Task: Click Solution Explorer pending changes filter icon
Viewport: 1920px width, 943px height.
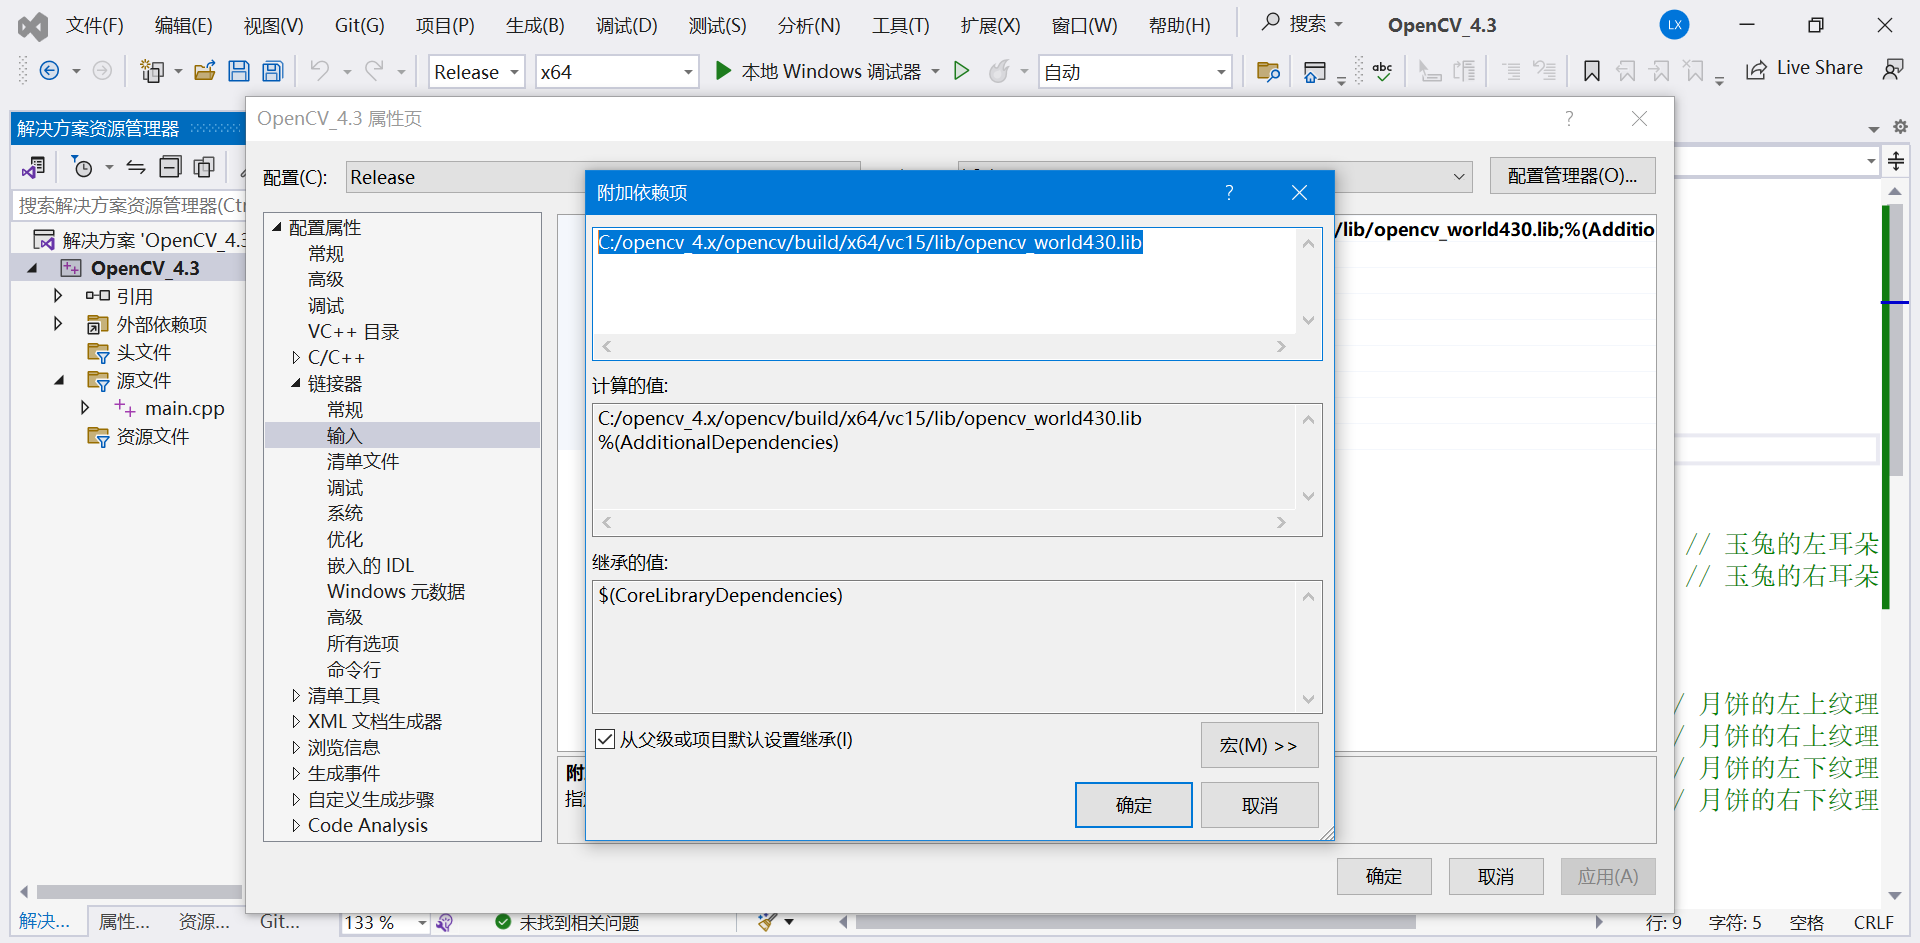Action: [82, 167]
